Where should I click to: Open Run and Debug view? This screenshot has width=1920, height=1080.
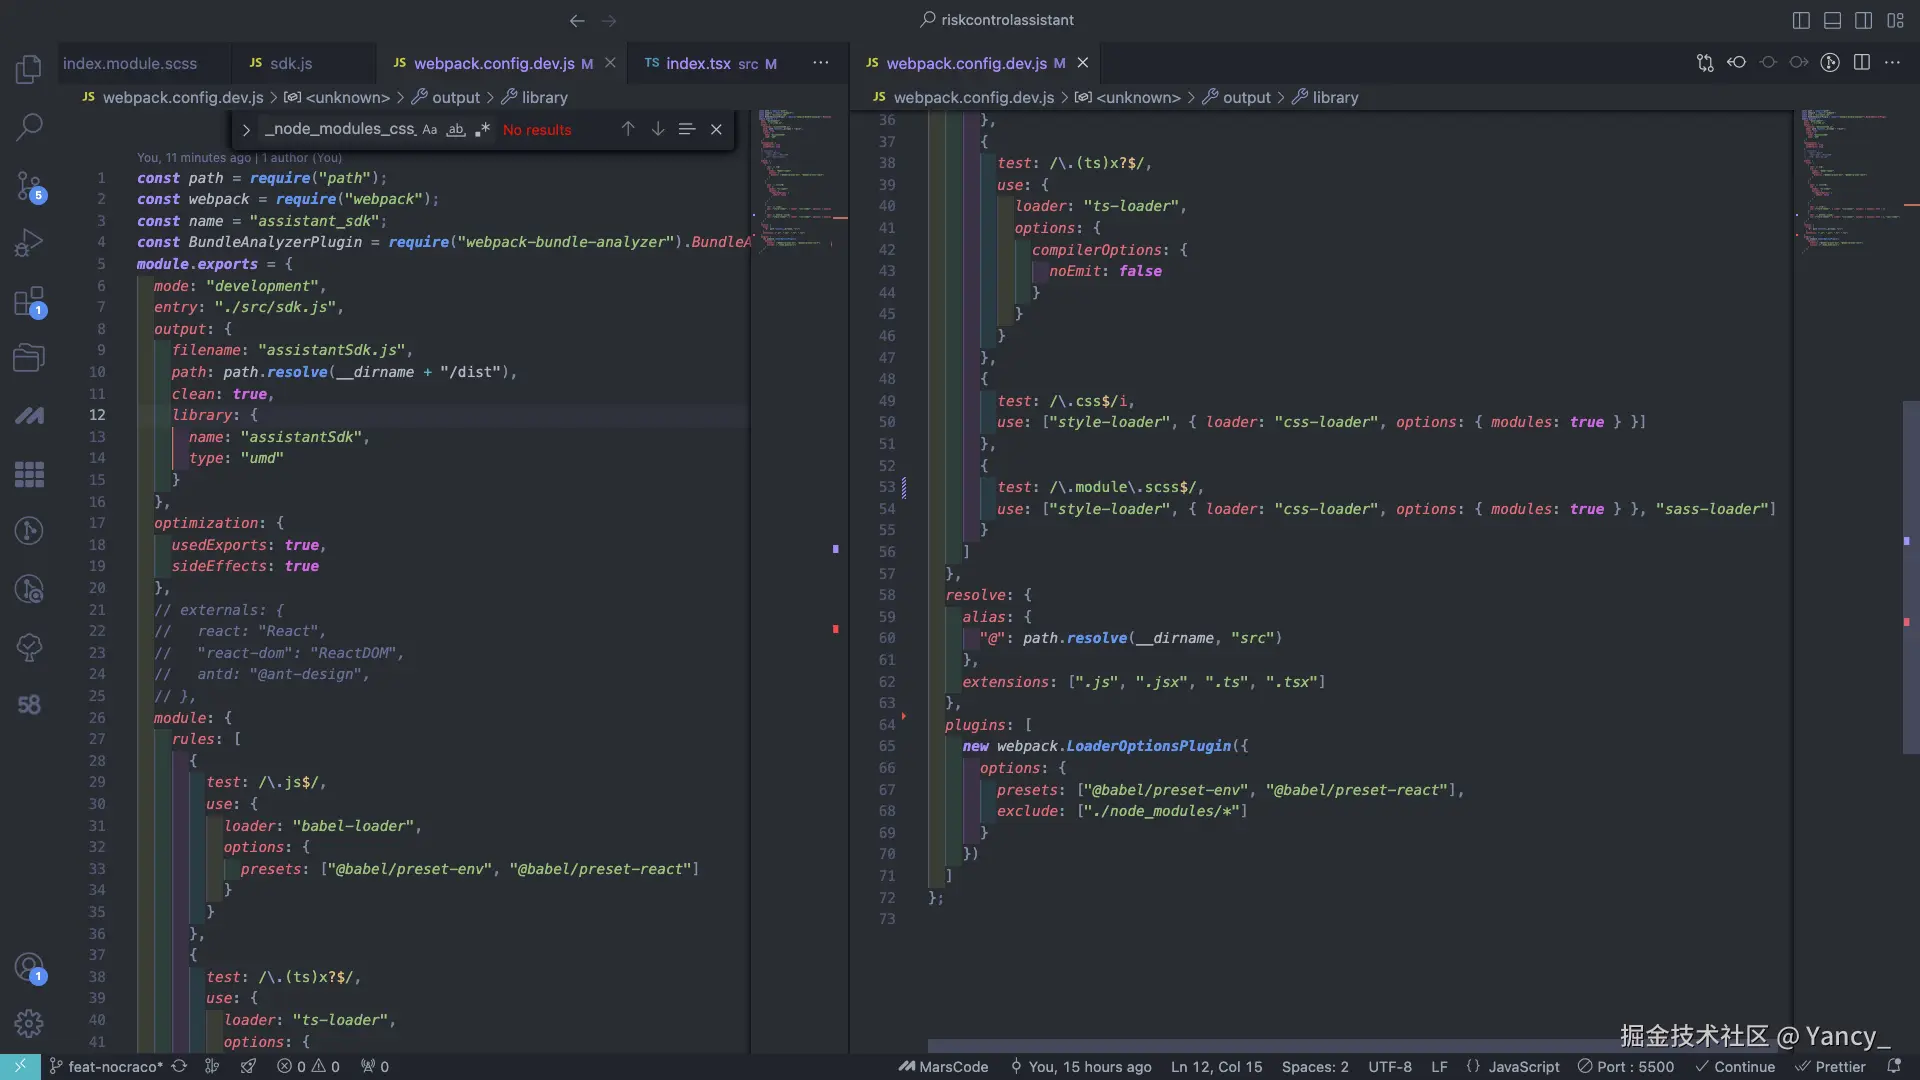pos(29,243)
